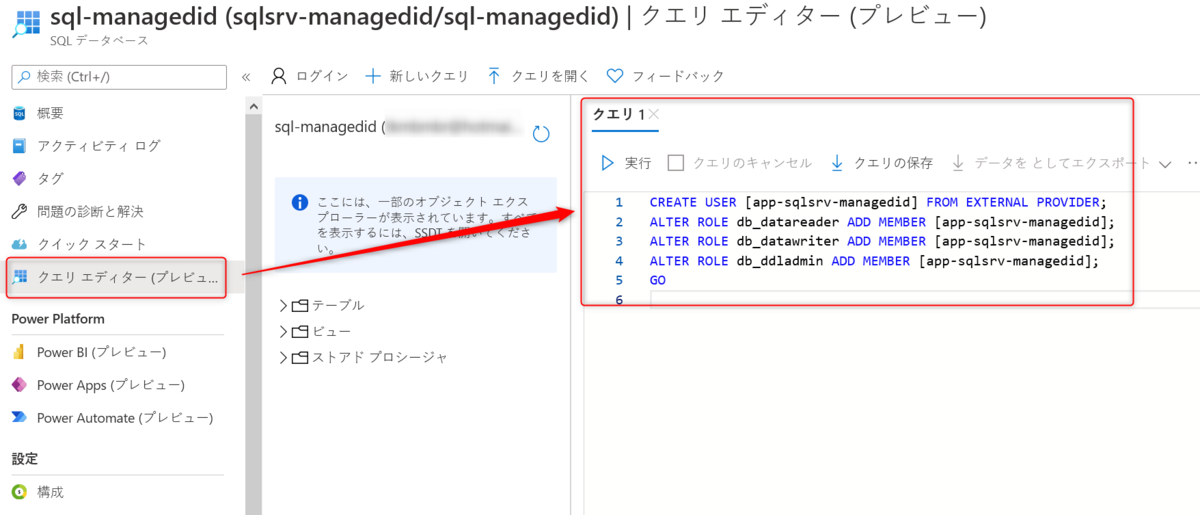Click the play triangle icon for 実行
The width and height of the screenshot is (1200, 515).
tap(608, 163)
